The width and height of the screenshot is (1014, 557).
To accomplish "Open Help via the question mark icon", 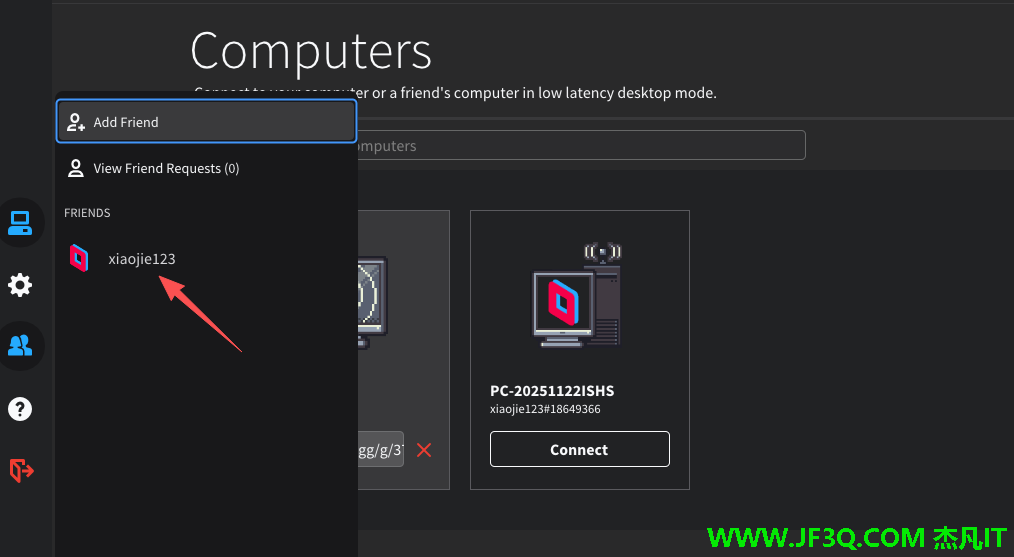I will (20, 408).
